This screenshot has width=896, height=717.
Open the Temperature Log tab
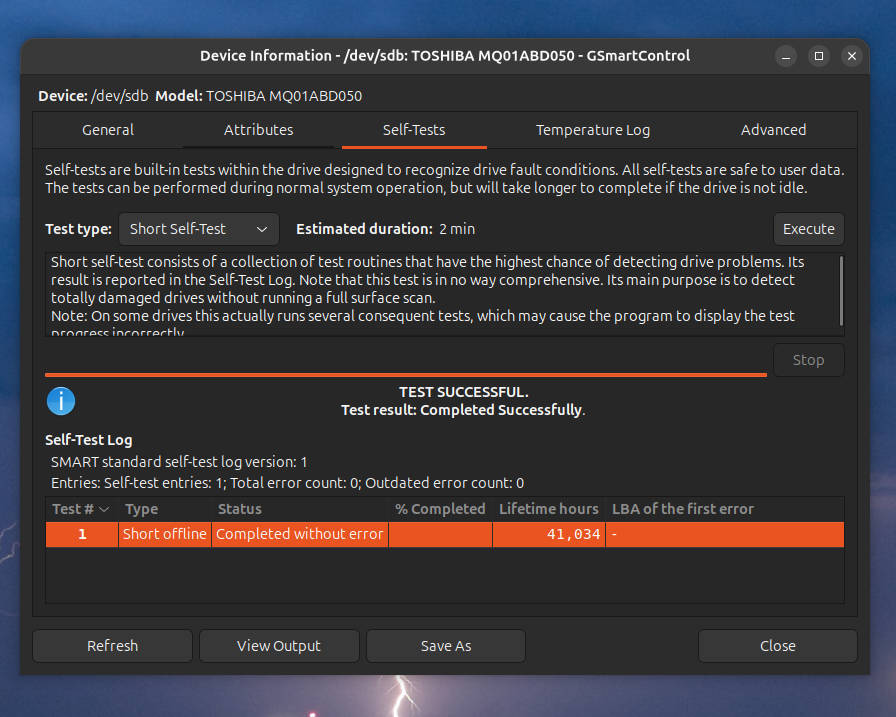point(592,129)
